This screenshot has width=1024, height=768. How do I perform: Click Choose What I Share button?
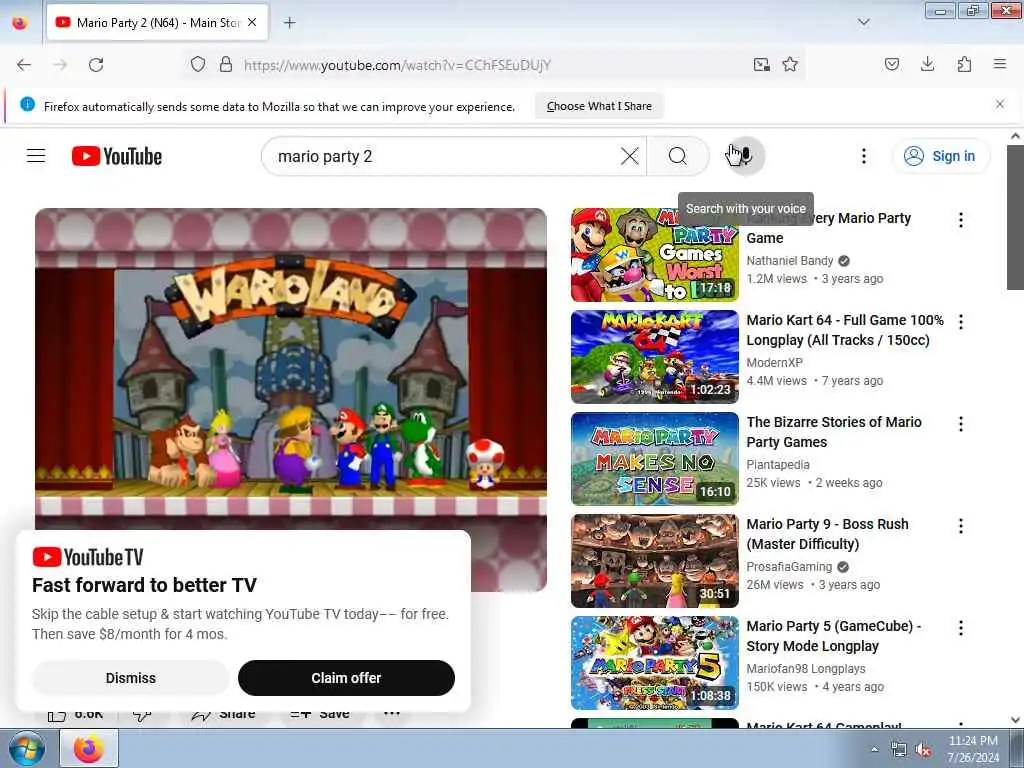599,106
